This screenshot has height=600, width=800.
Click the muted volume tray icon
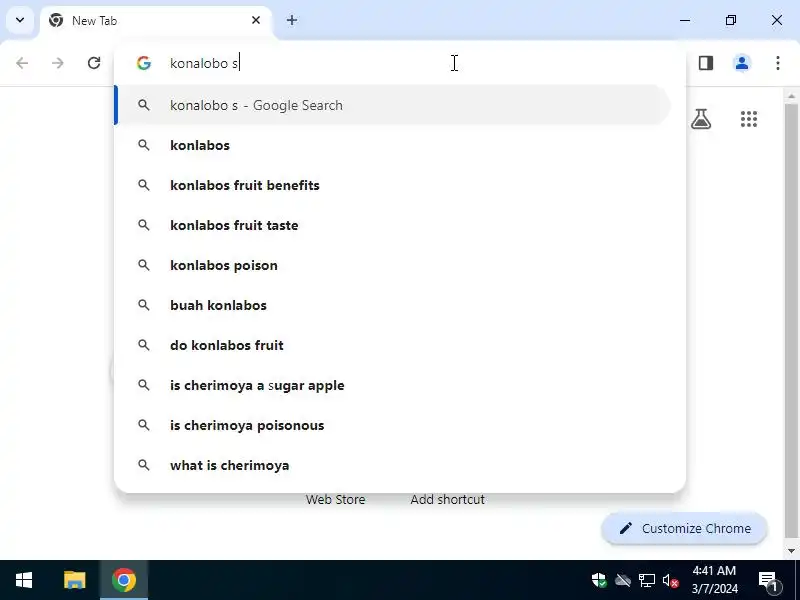pos(670,580)
